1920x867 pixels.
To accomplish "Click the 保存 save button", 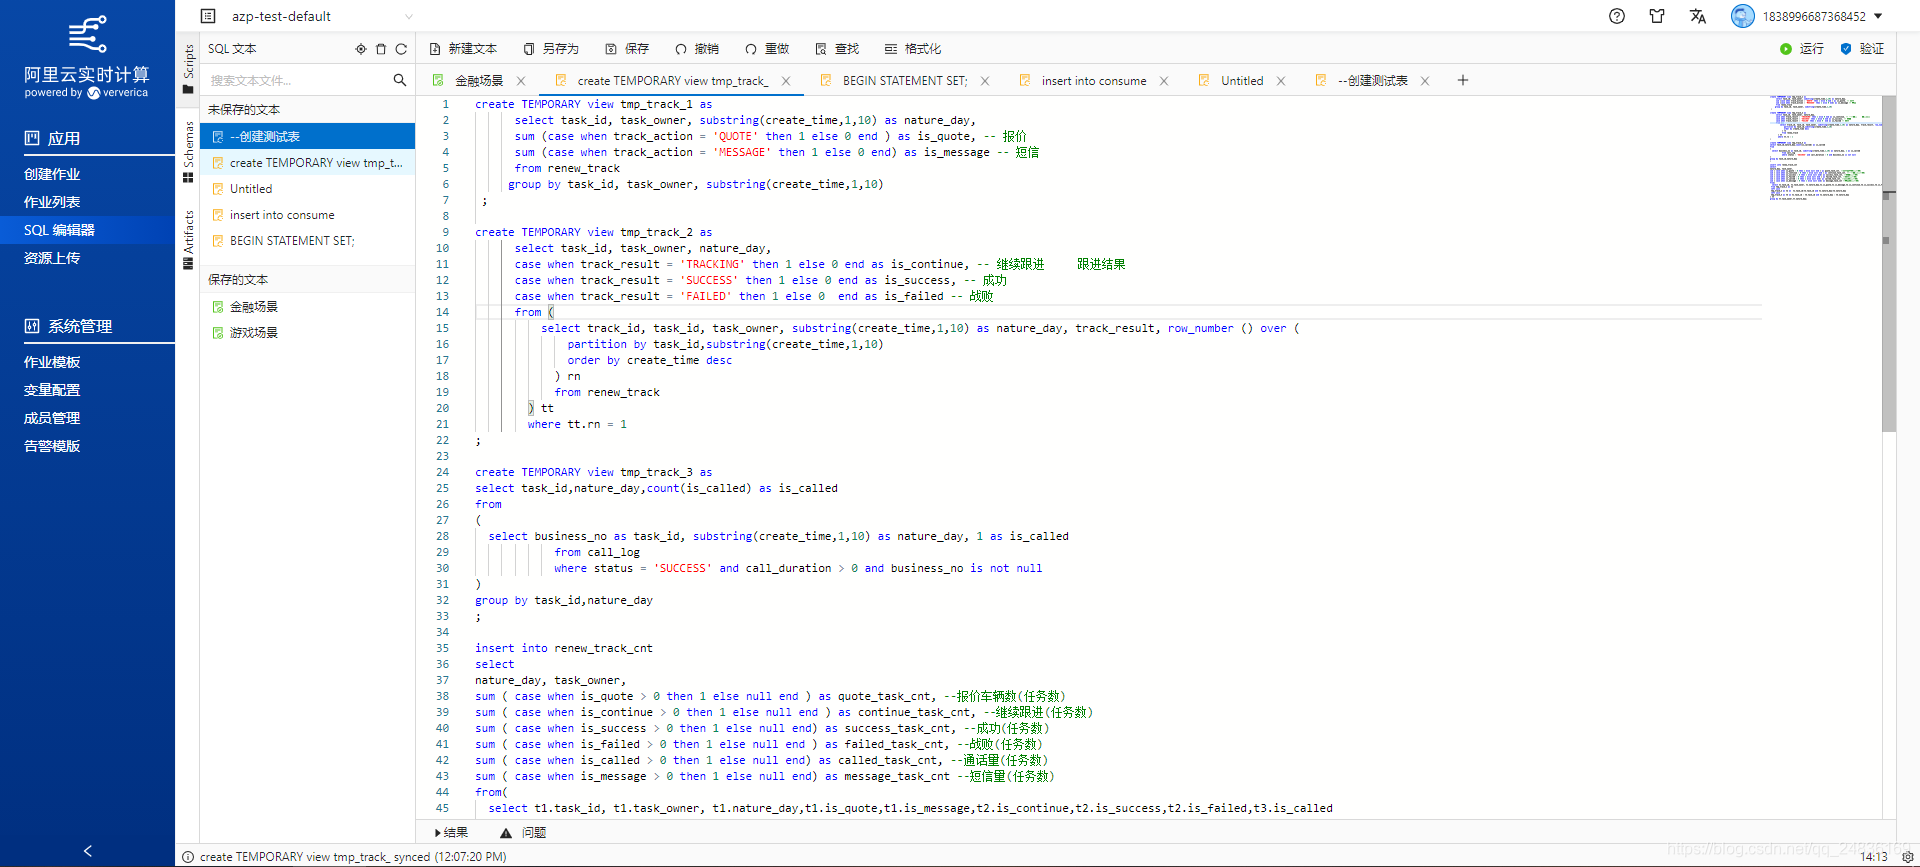I will [627, 49].
